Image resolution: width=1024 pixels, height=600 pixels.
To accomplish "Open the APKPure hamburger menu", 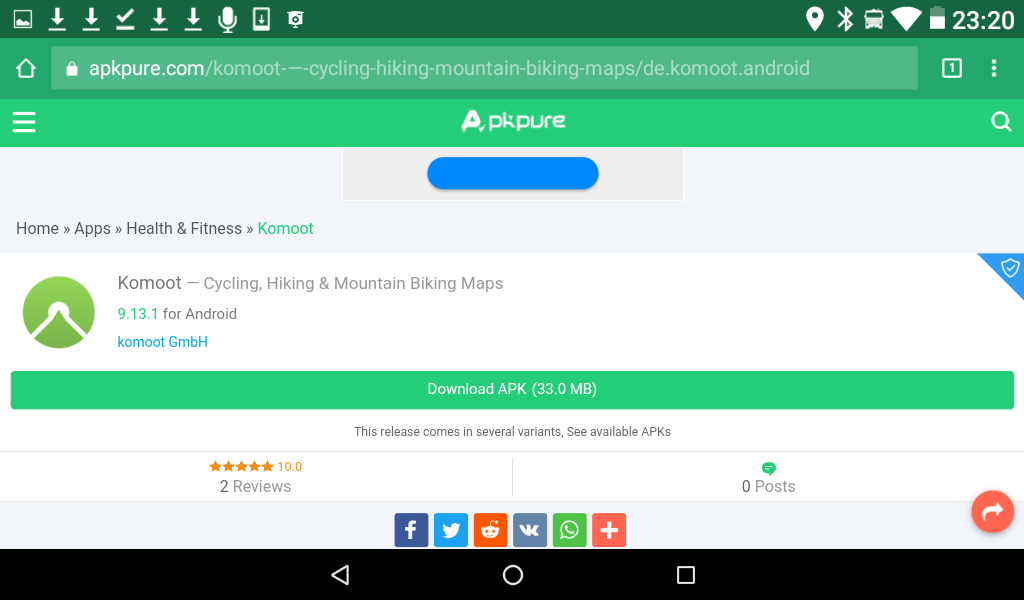I will click(x=24, y=122).
